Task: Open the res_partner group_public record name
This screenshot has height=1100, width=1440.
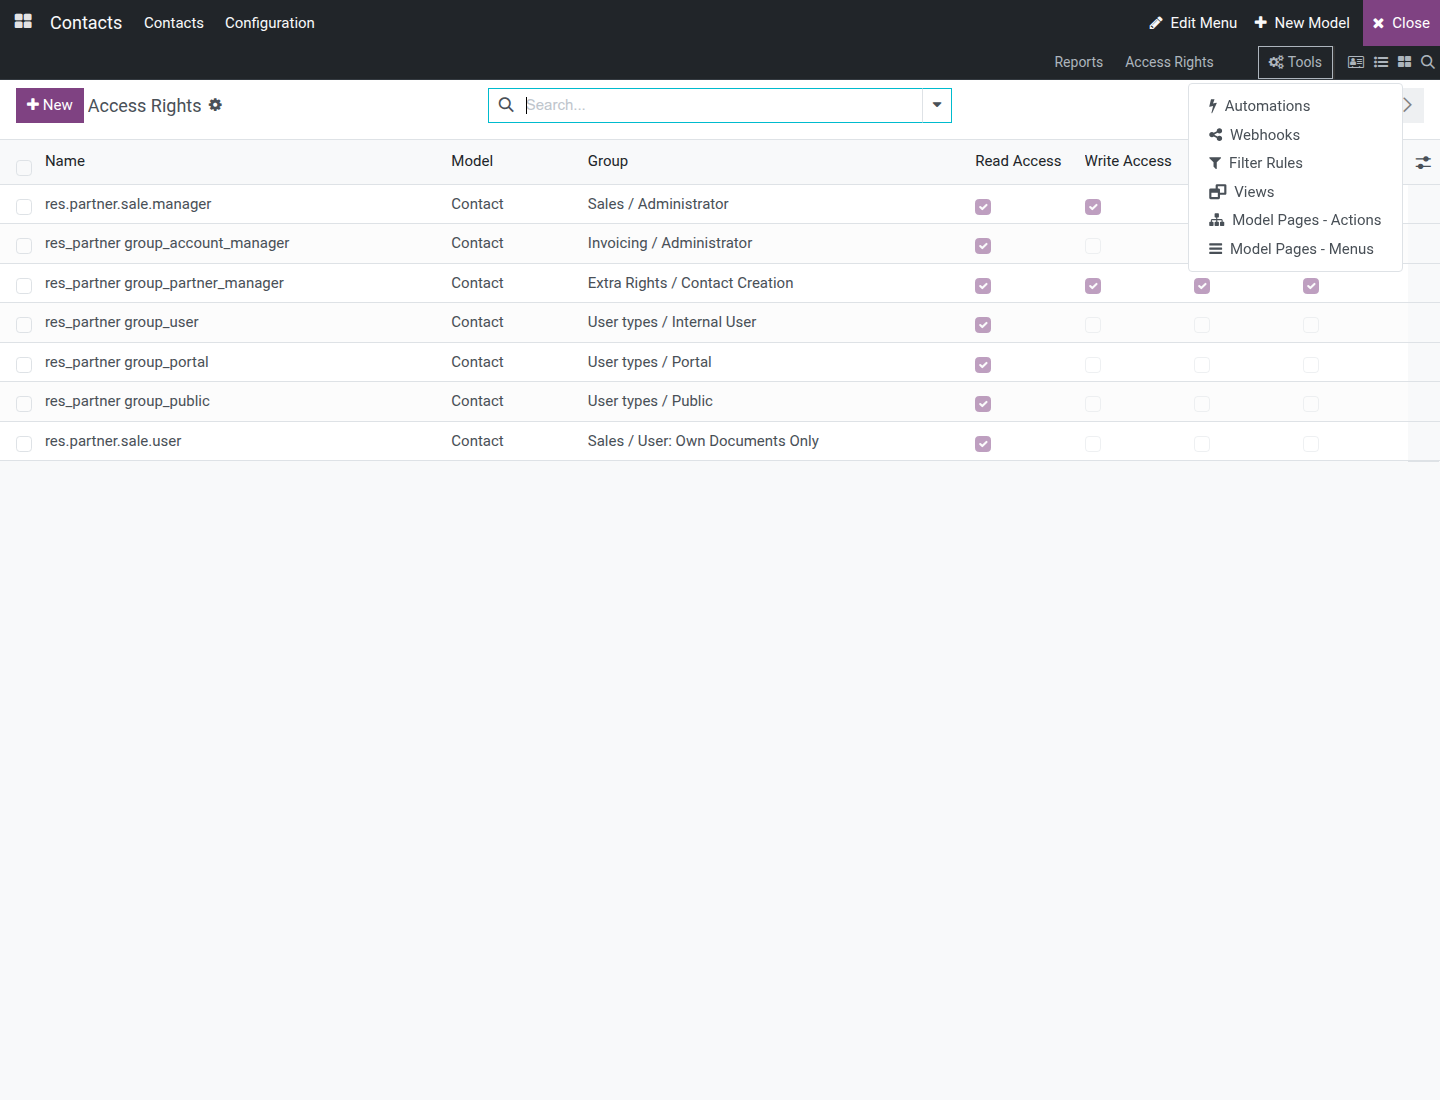Action: tap(127, 401)
